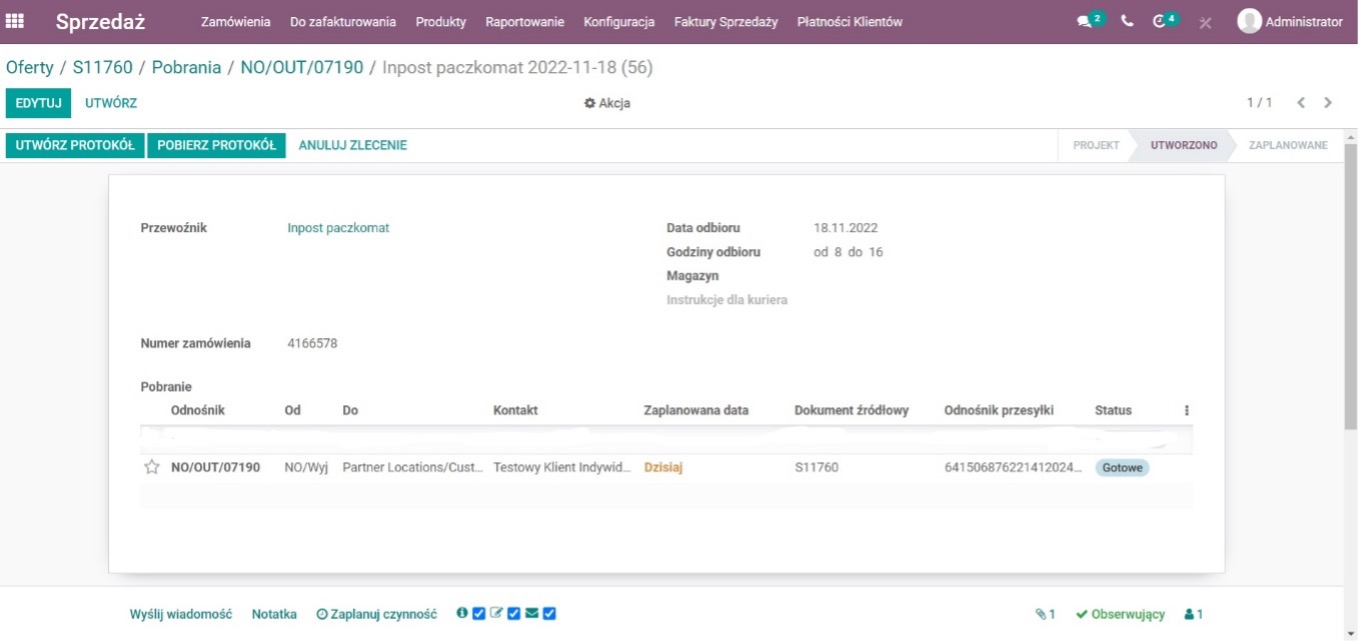Click the UTWÓRZ button

coord(111,103)
